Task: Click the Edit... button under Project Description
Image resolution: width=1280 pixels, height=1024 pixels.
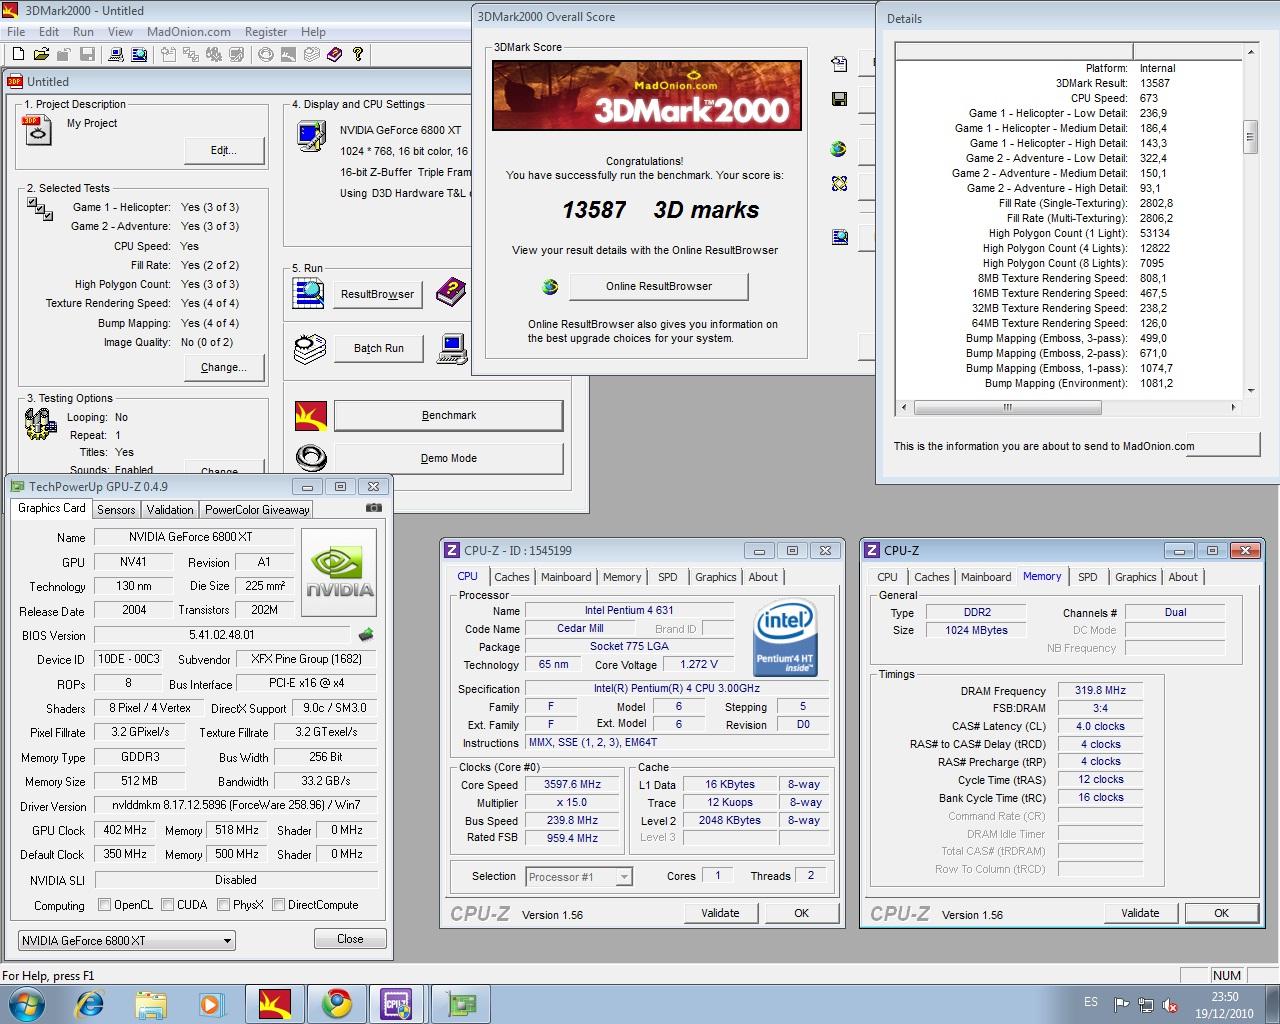Action: pos(224,150)
